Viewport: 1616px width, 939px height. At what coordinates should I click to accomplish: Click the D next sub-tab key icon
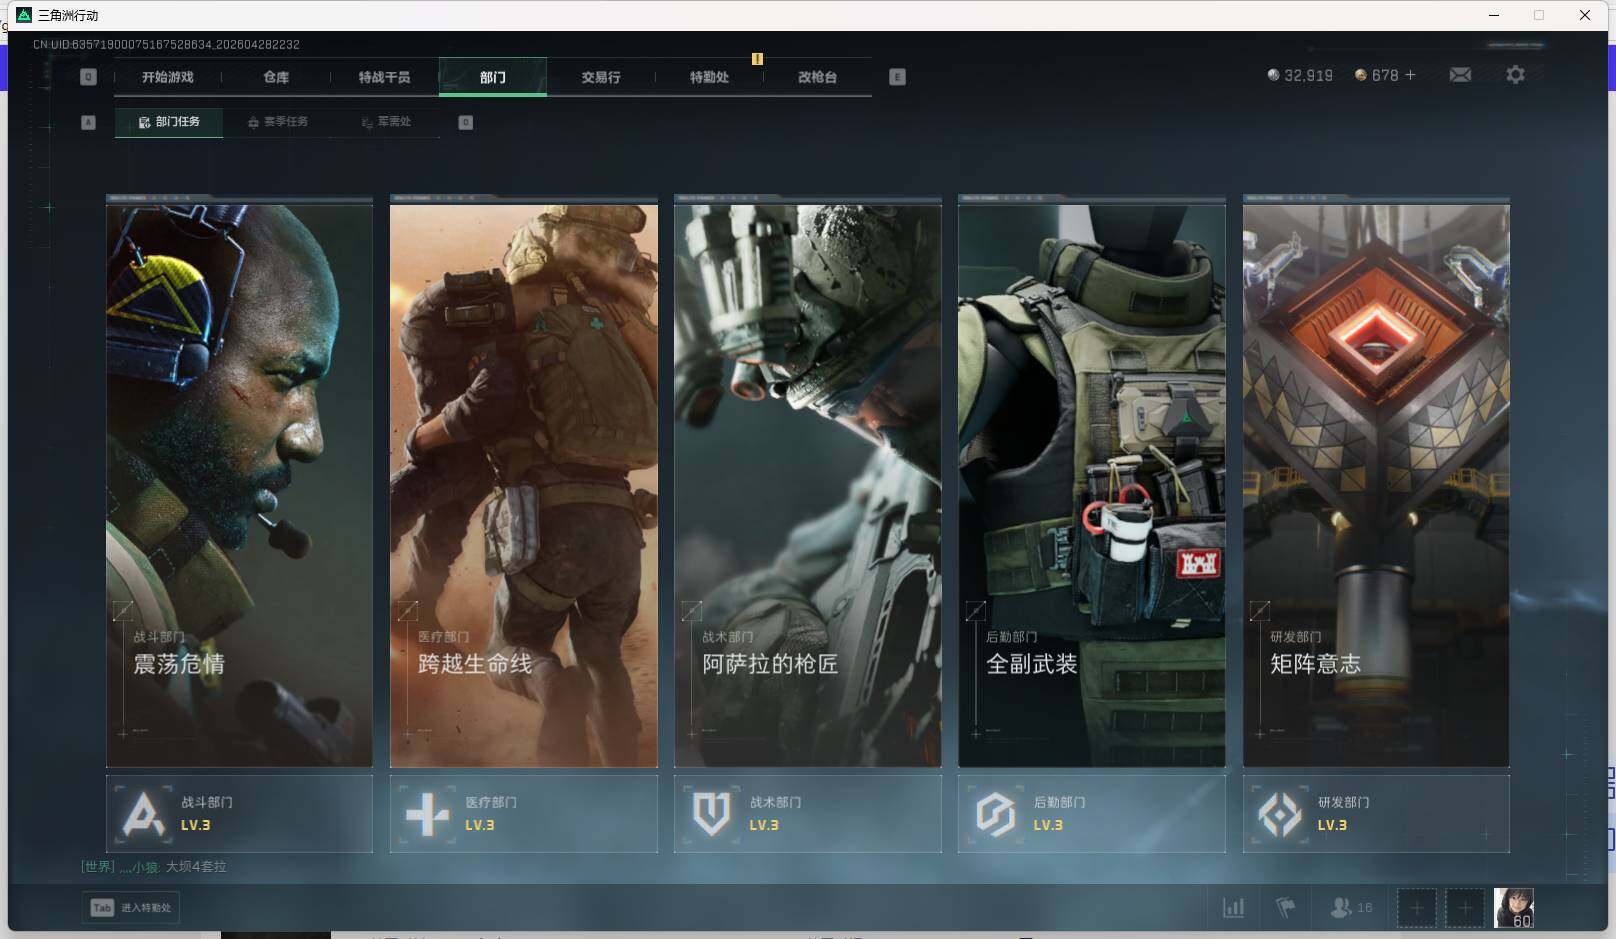coord(465,122)
